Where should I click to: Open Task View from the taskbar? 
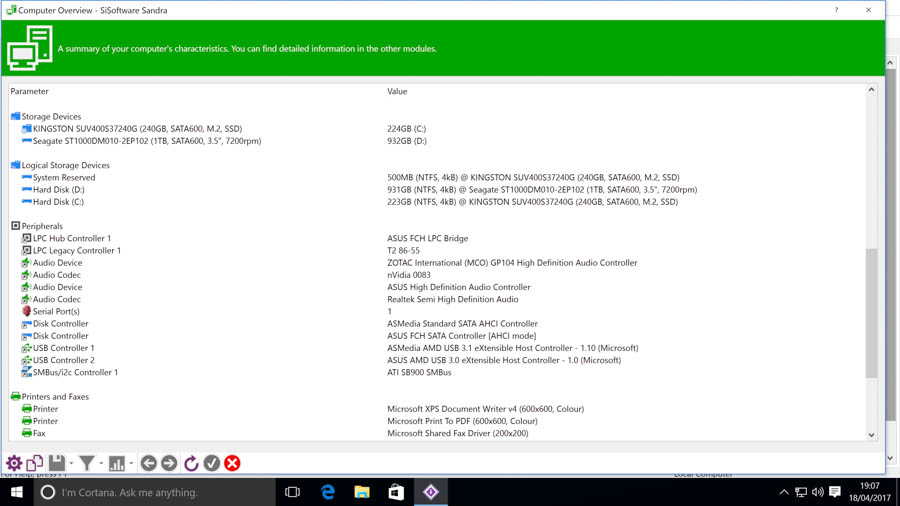tap(293, 492)
